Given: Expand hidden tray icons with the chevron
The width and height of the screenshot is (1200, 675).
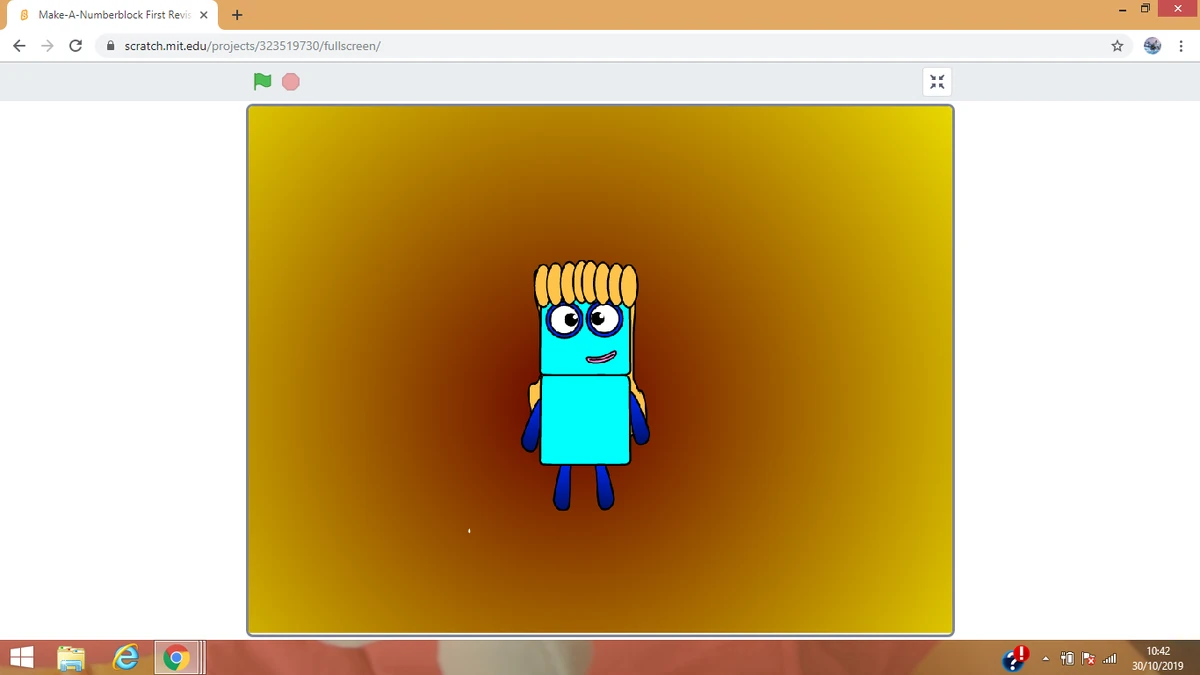Looking at the screenshot, I should (x=1046, y=658).
